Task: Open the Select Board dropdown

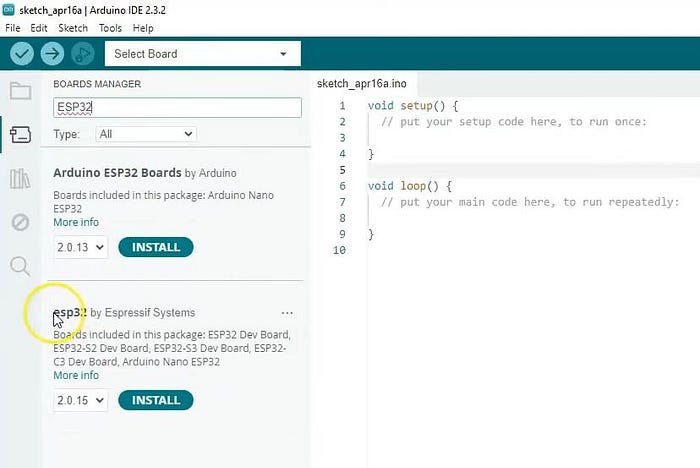Action: [x=203, y=54]
